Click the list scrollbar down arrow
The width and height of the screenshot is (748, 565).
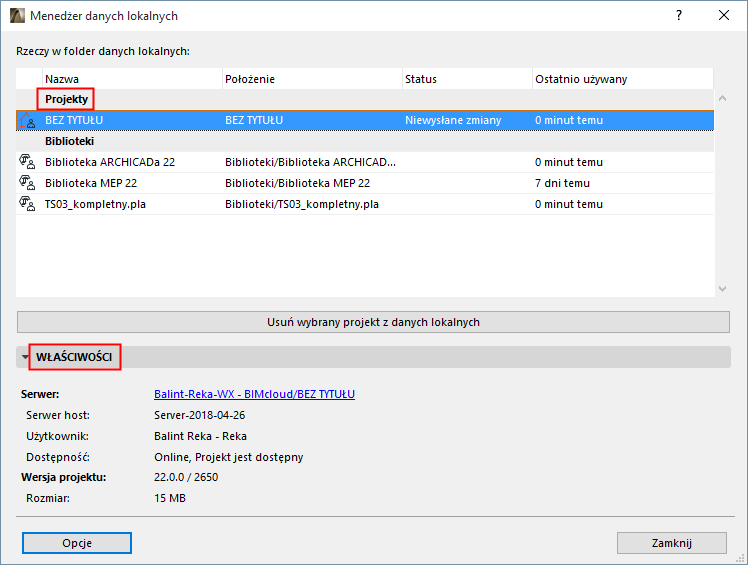pos(722,289)
